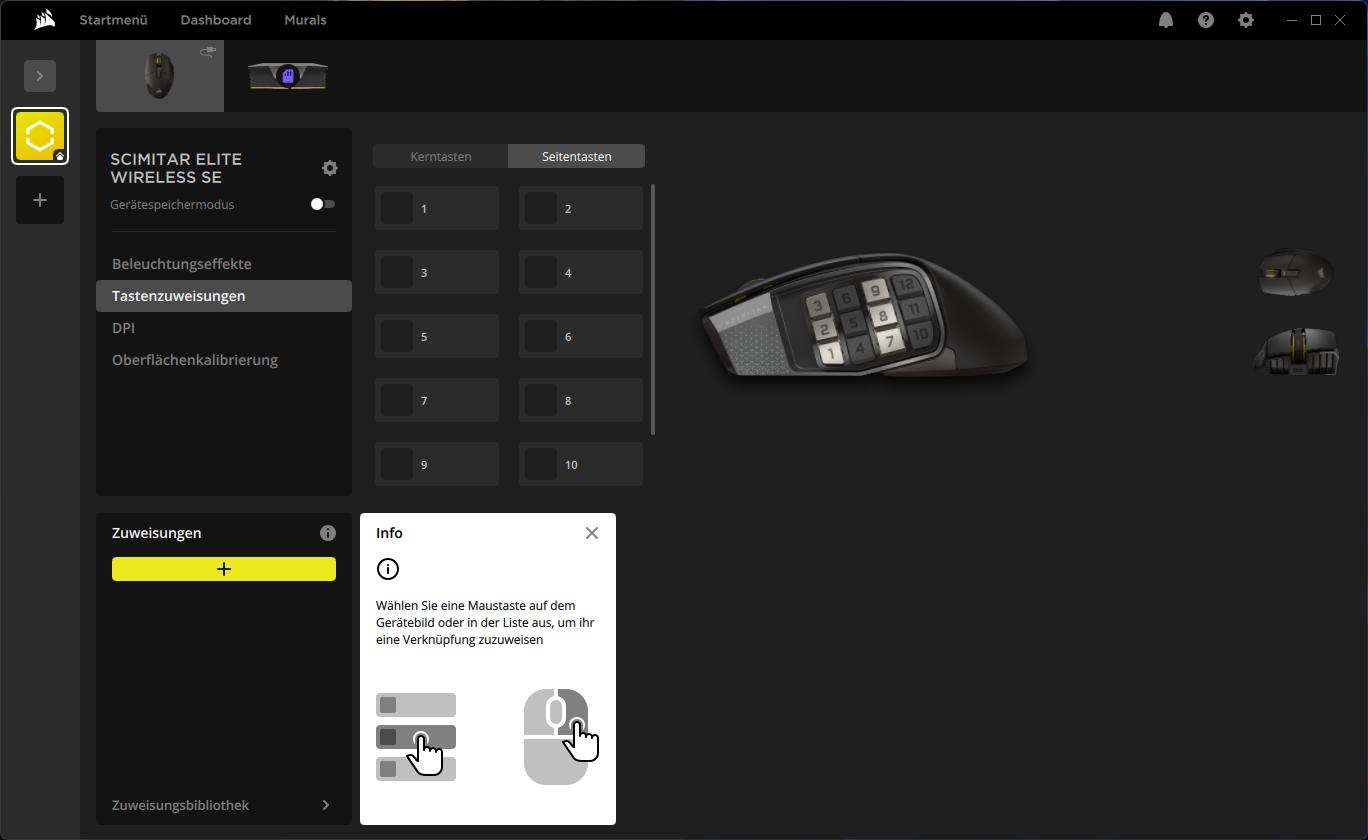Viewport: 1368px width, 840px height.
Task: Add a new assignment with yellow plus button
Action: coord(224,569)
